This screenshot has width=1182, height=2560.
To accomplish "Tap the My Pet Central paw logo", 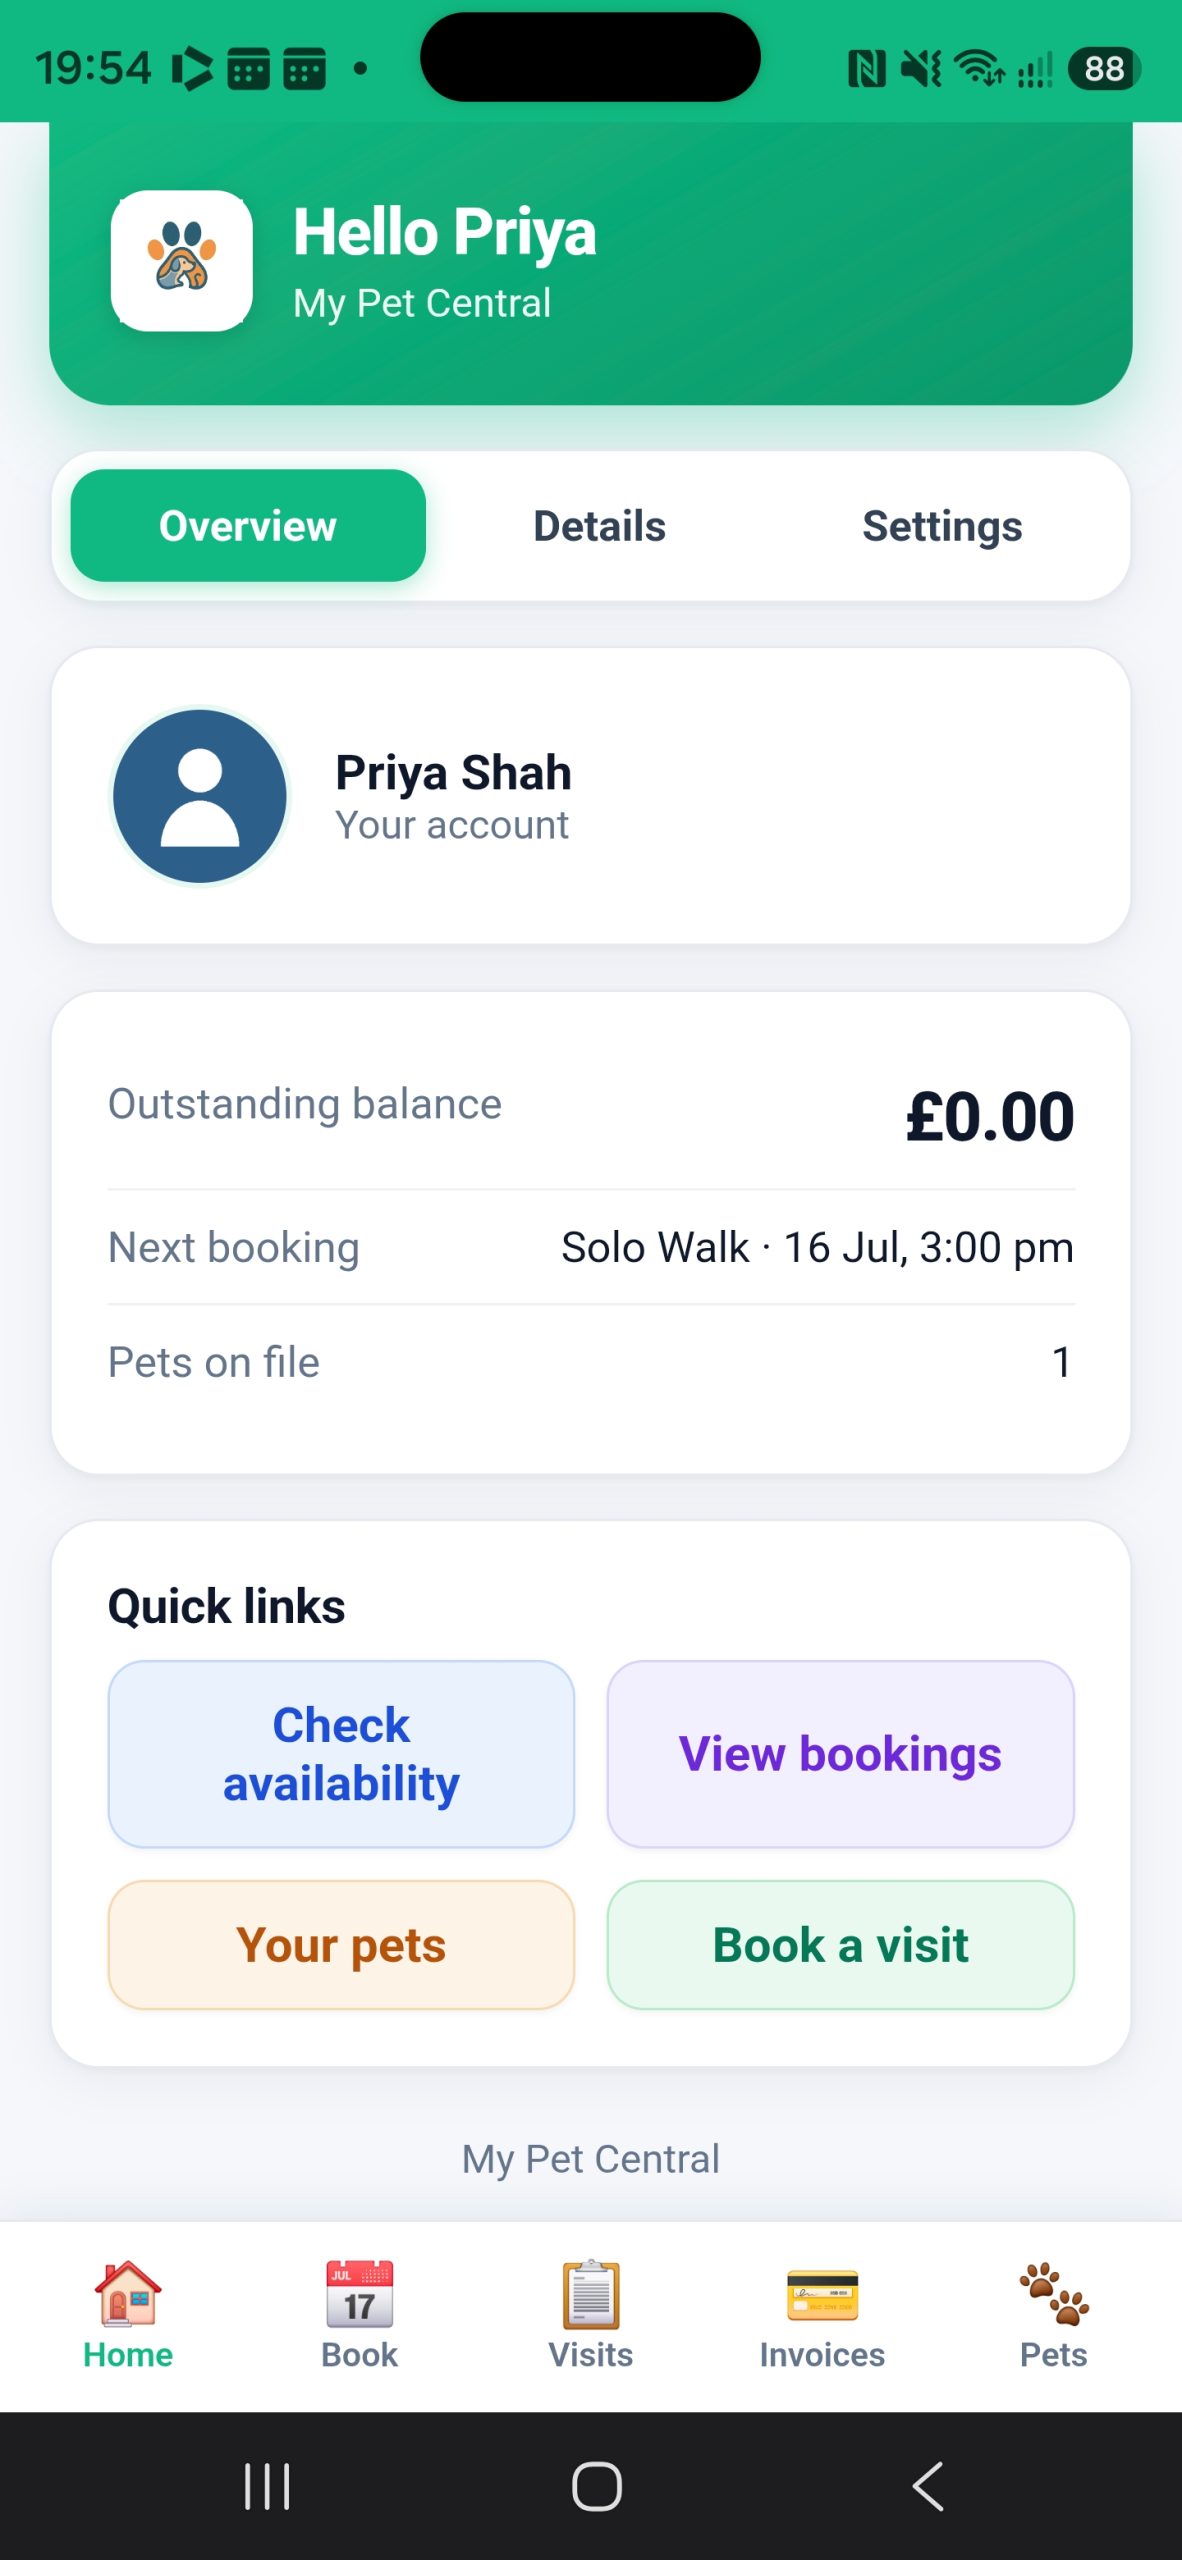I will pyautogui.click(x=182, y=261).
